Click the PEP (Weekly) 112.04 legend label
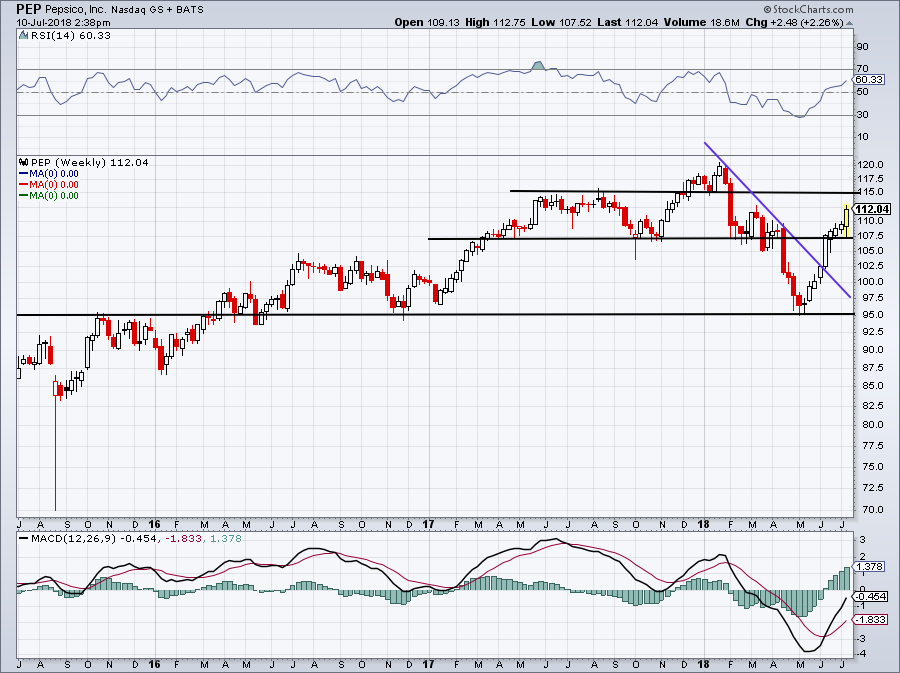Image resolution: width=900 pixels, height=673 pixels. 90,162
